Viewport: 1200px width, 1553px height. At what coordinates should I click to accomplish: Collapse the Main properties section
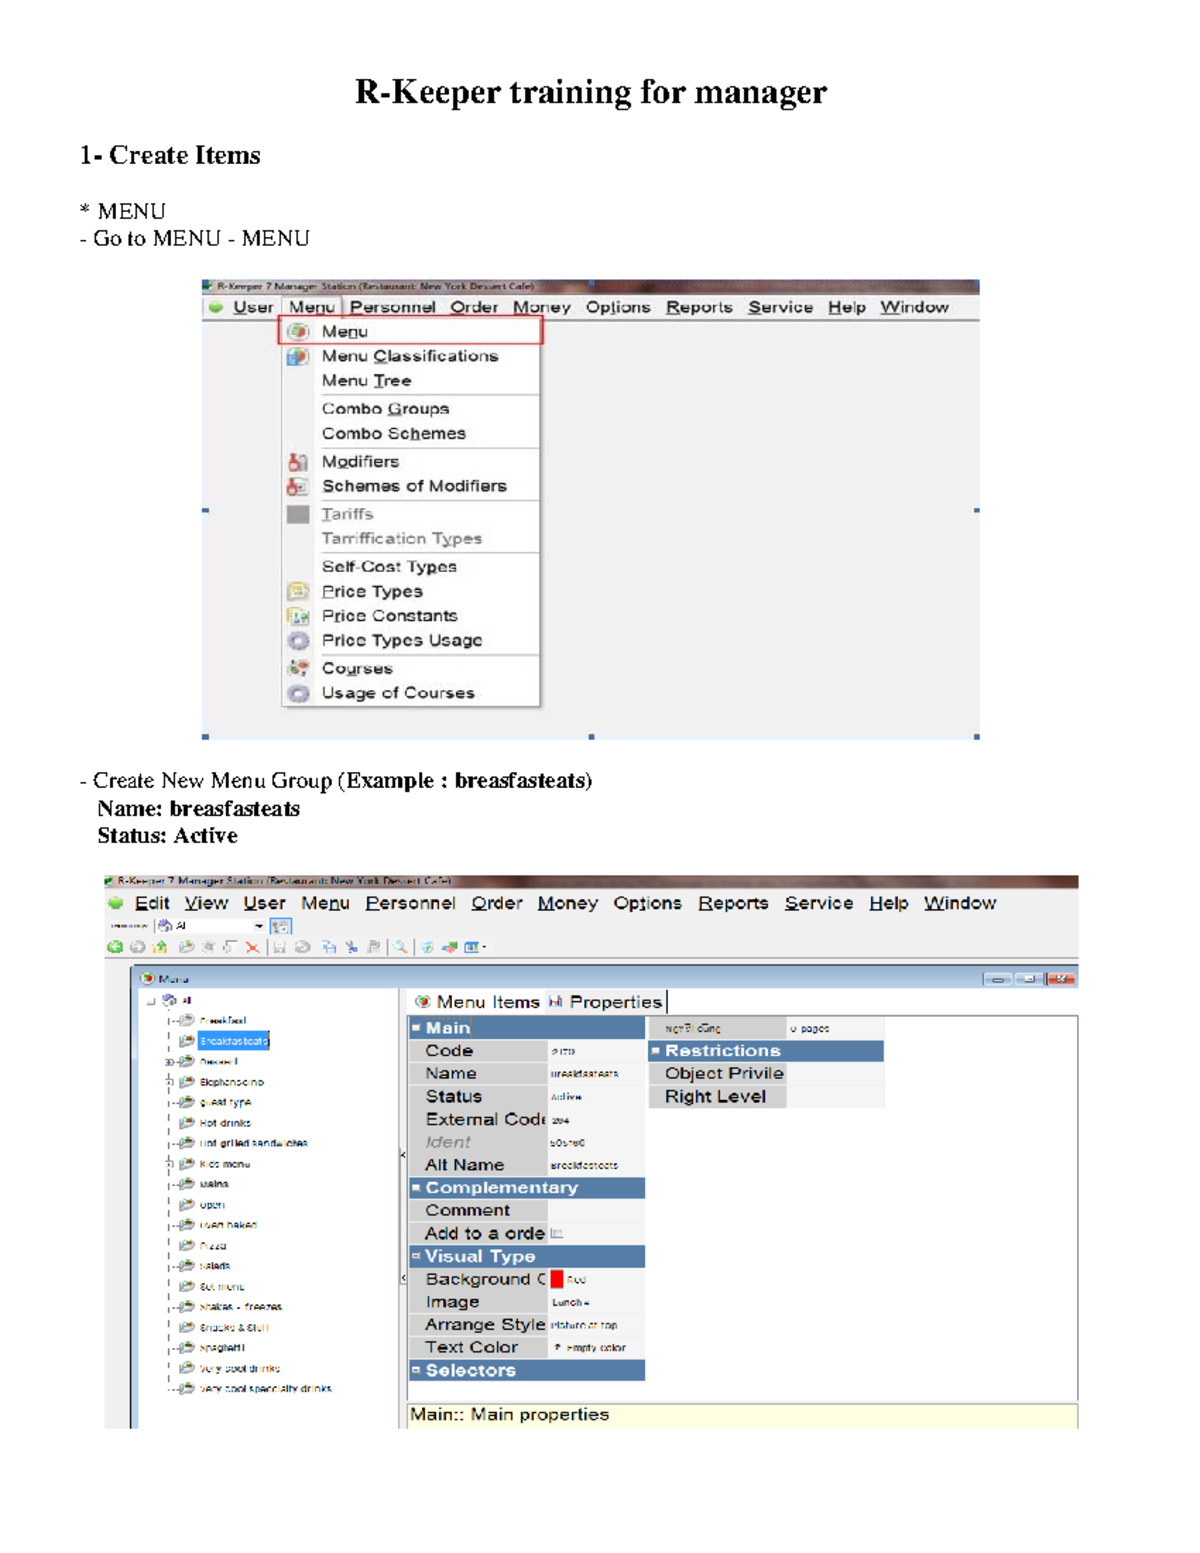point(416,1028)
